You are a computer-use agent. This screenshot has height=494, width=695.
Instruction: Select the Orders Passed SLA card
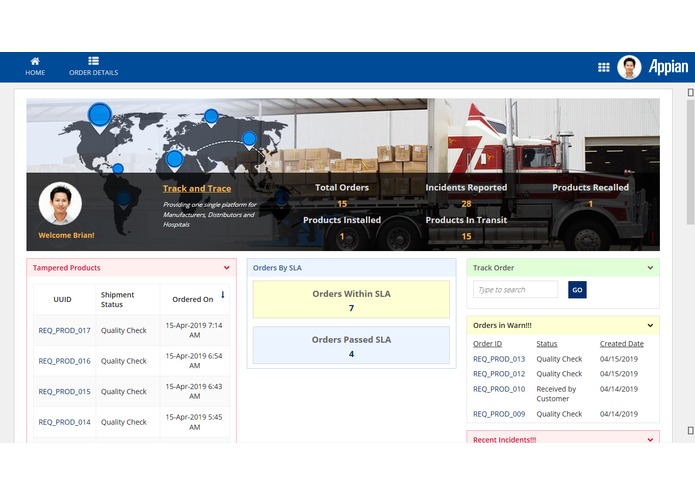coord(351,345)
